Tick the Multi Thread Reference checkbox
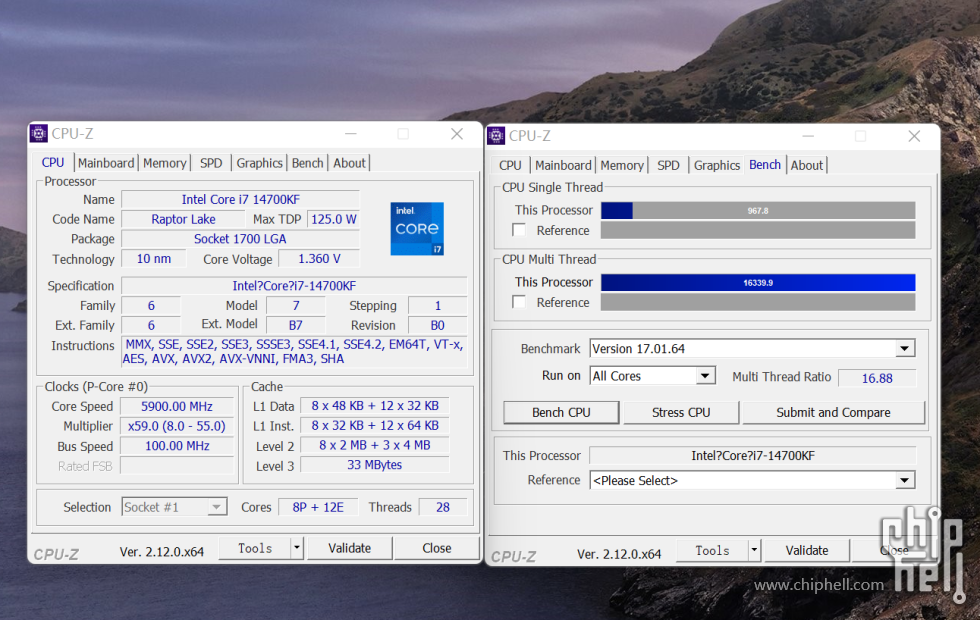Image resolution: width=980 pixels, height=620 pixels. click(x=519, y=301)
